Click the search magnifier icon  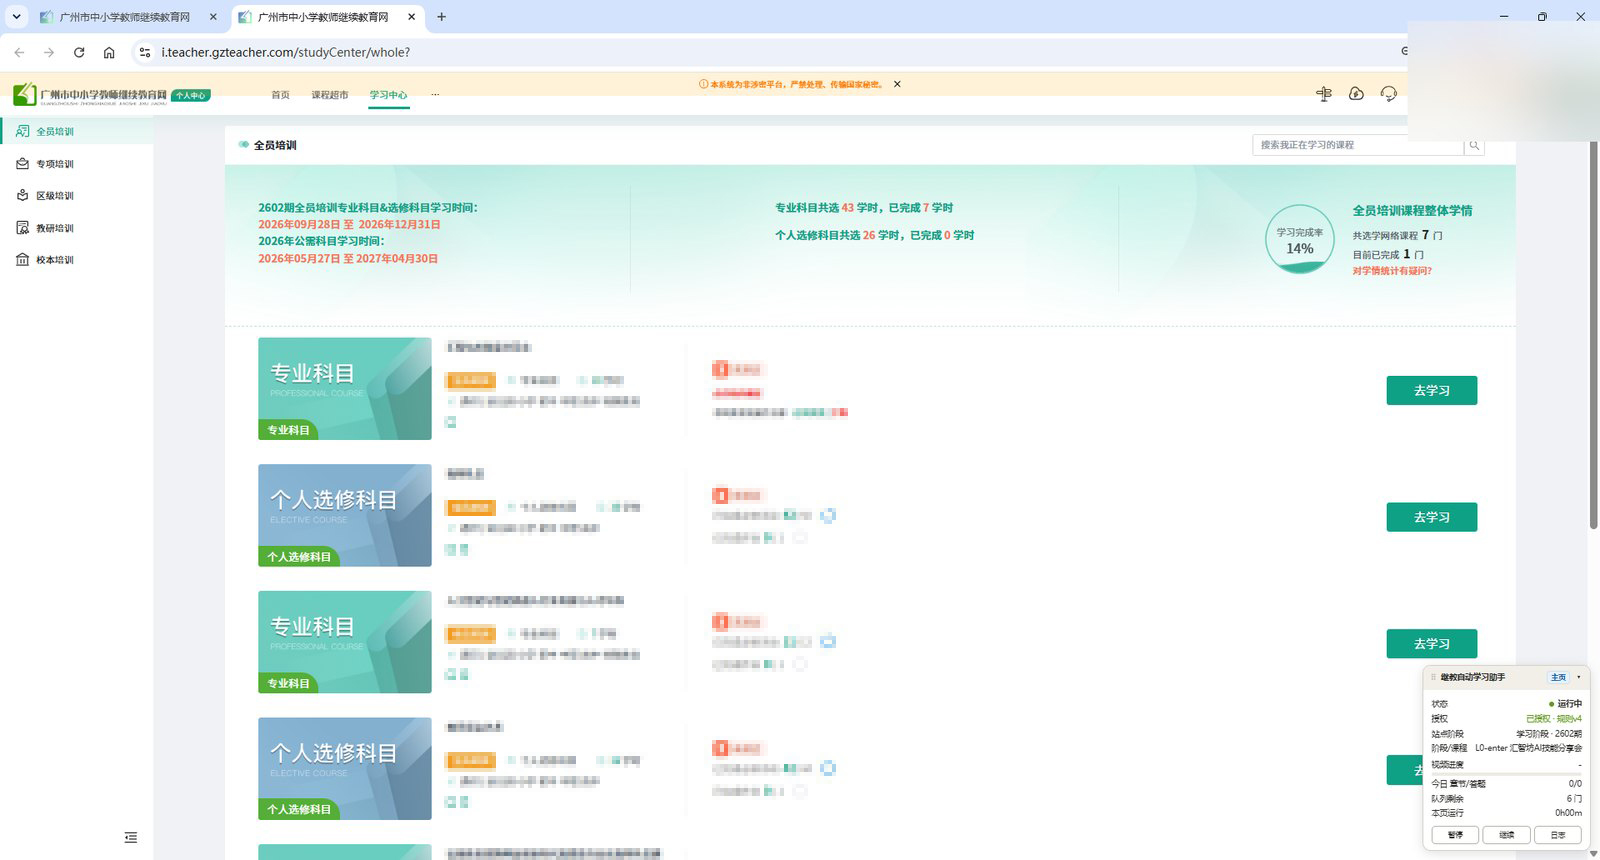point(1474,145)
